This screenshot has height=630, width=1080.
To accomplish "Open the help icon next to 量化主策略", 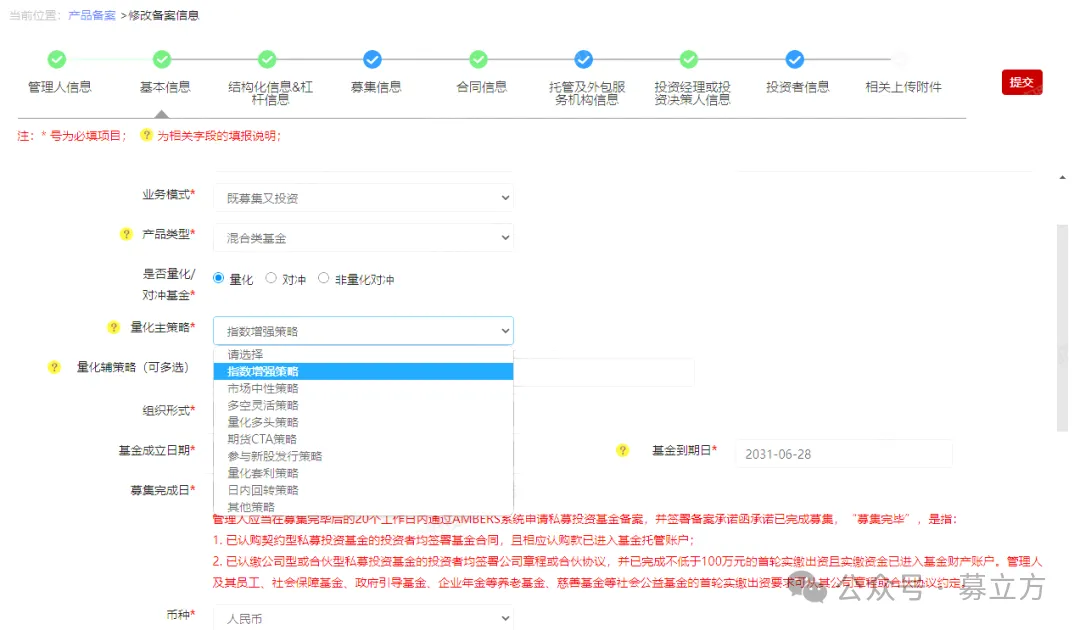I will (x=113, y=327).
